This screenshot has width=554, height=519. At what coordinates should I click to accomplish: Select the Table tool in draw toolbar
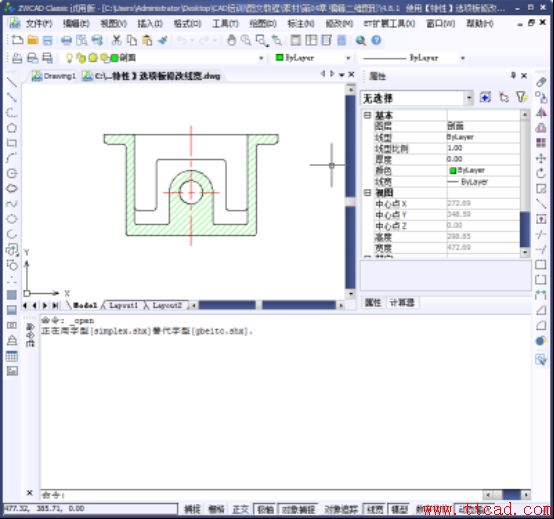[x=12, y=356]
